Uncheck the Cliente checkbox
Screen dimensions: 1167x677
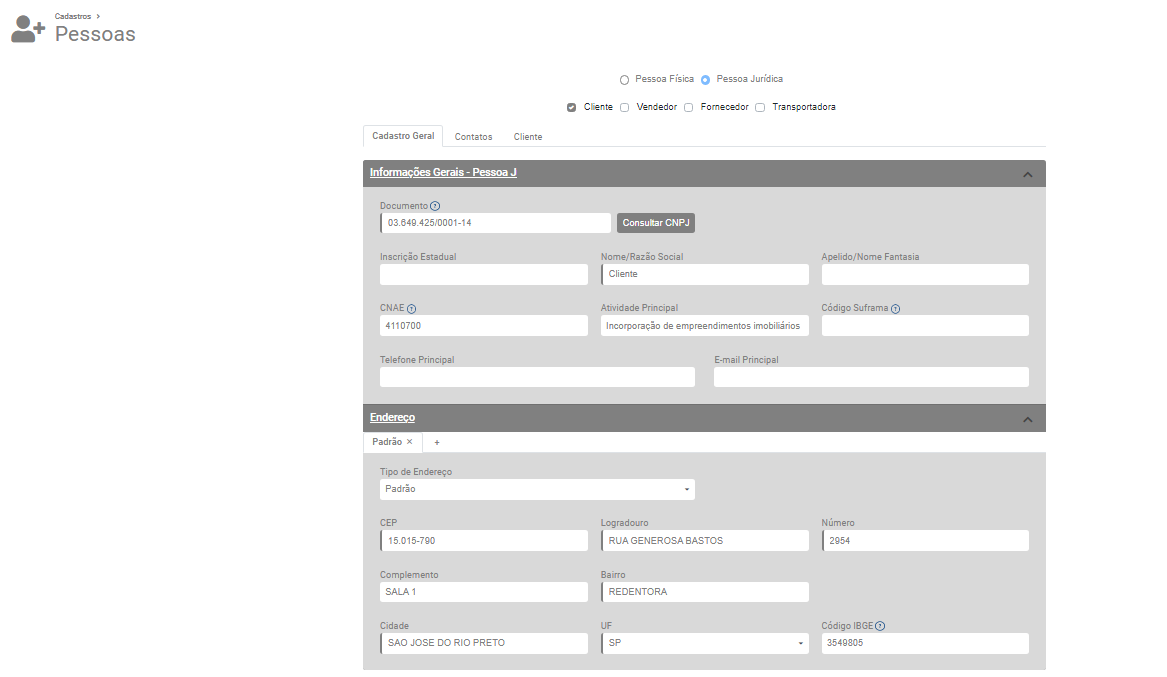571,107
